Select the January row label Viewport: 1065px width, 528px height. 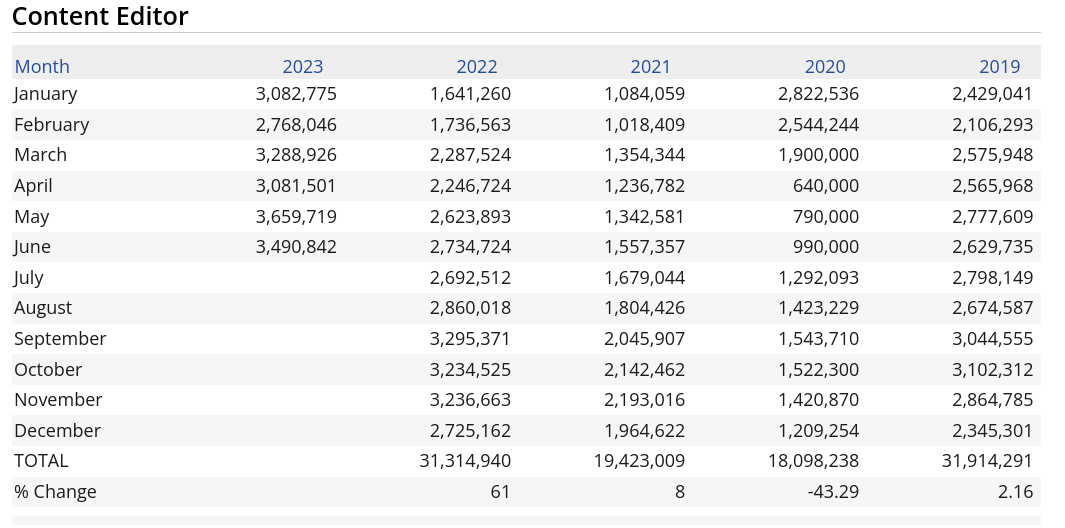46,94
